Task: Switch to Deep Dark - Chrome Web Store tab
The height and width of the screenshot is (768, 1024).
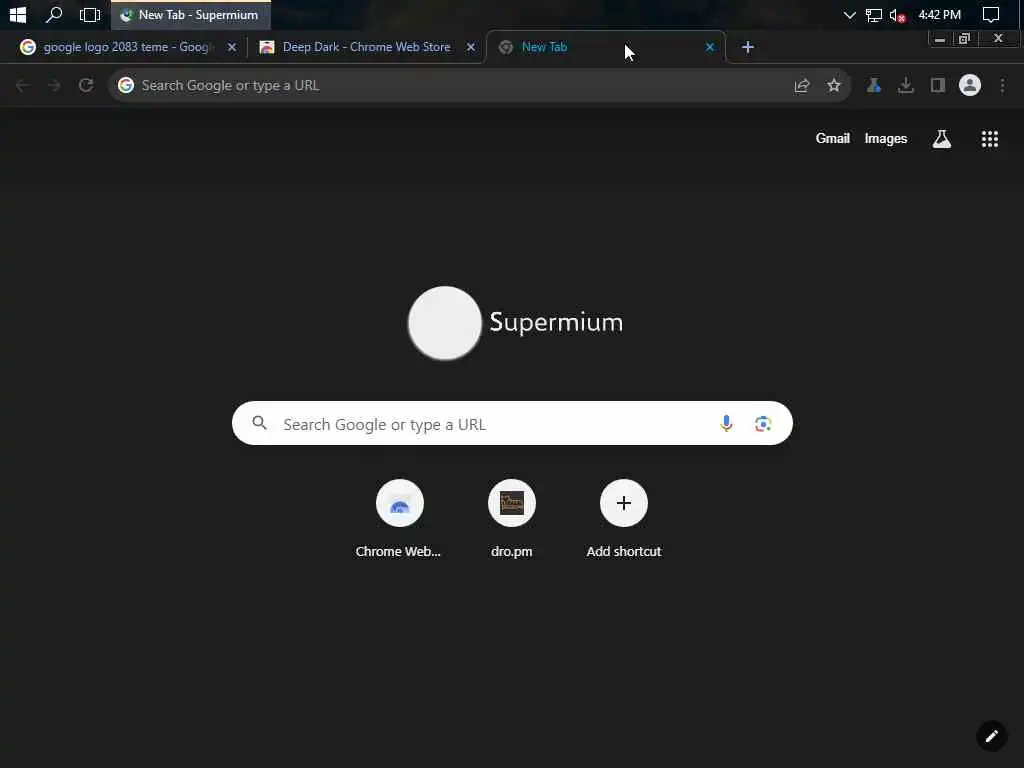Action: [364, 47]
